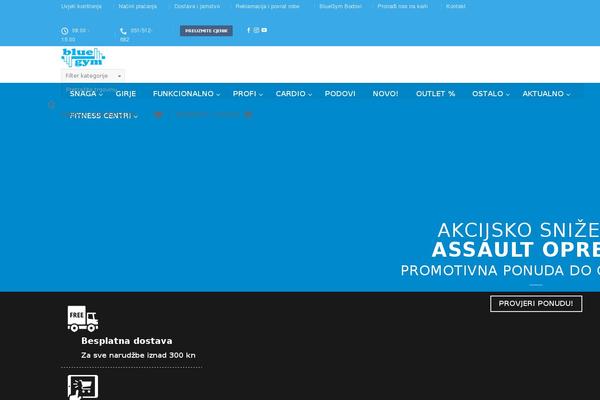This screenshot has width=600, height=400.
Task: Open the GIRJE category
Action: point(126,94)
